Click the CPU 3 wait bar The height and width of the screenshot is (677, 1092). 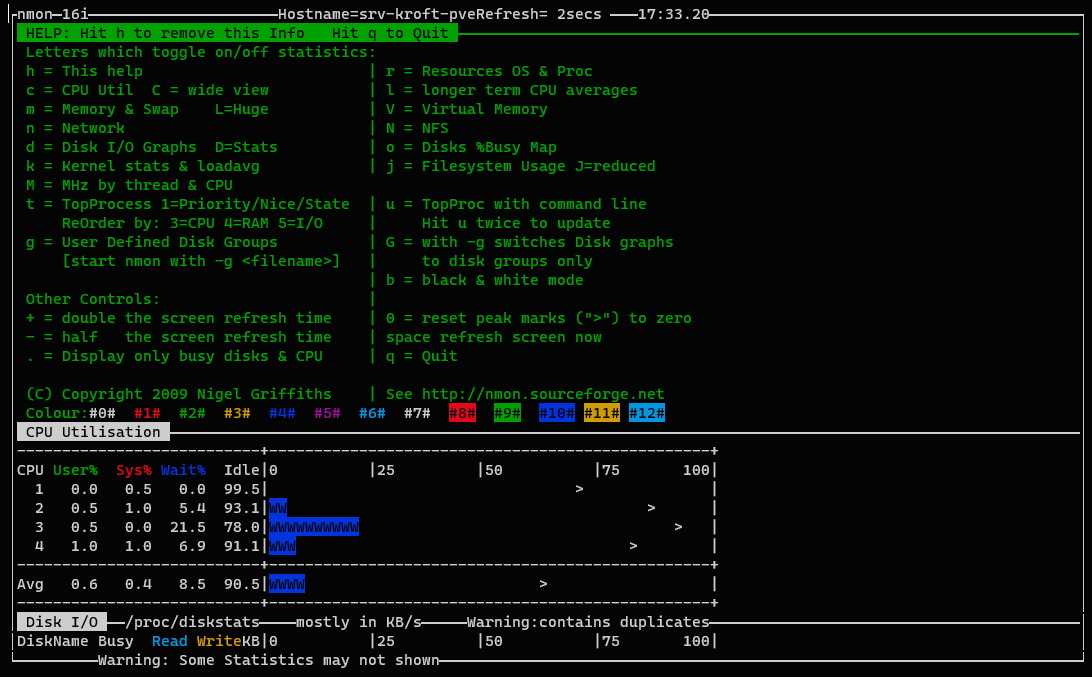[314, 527]
